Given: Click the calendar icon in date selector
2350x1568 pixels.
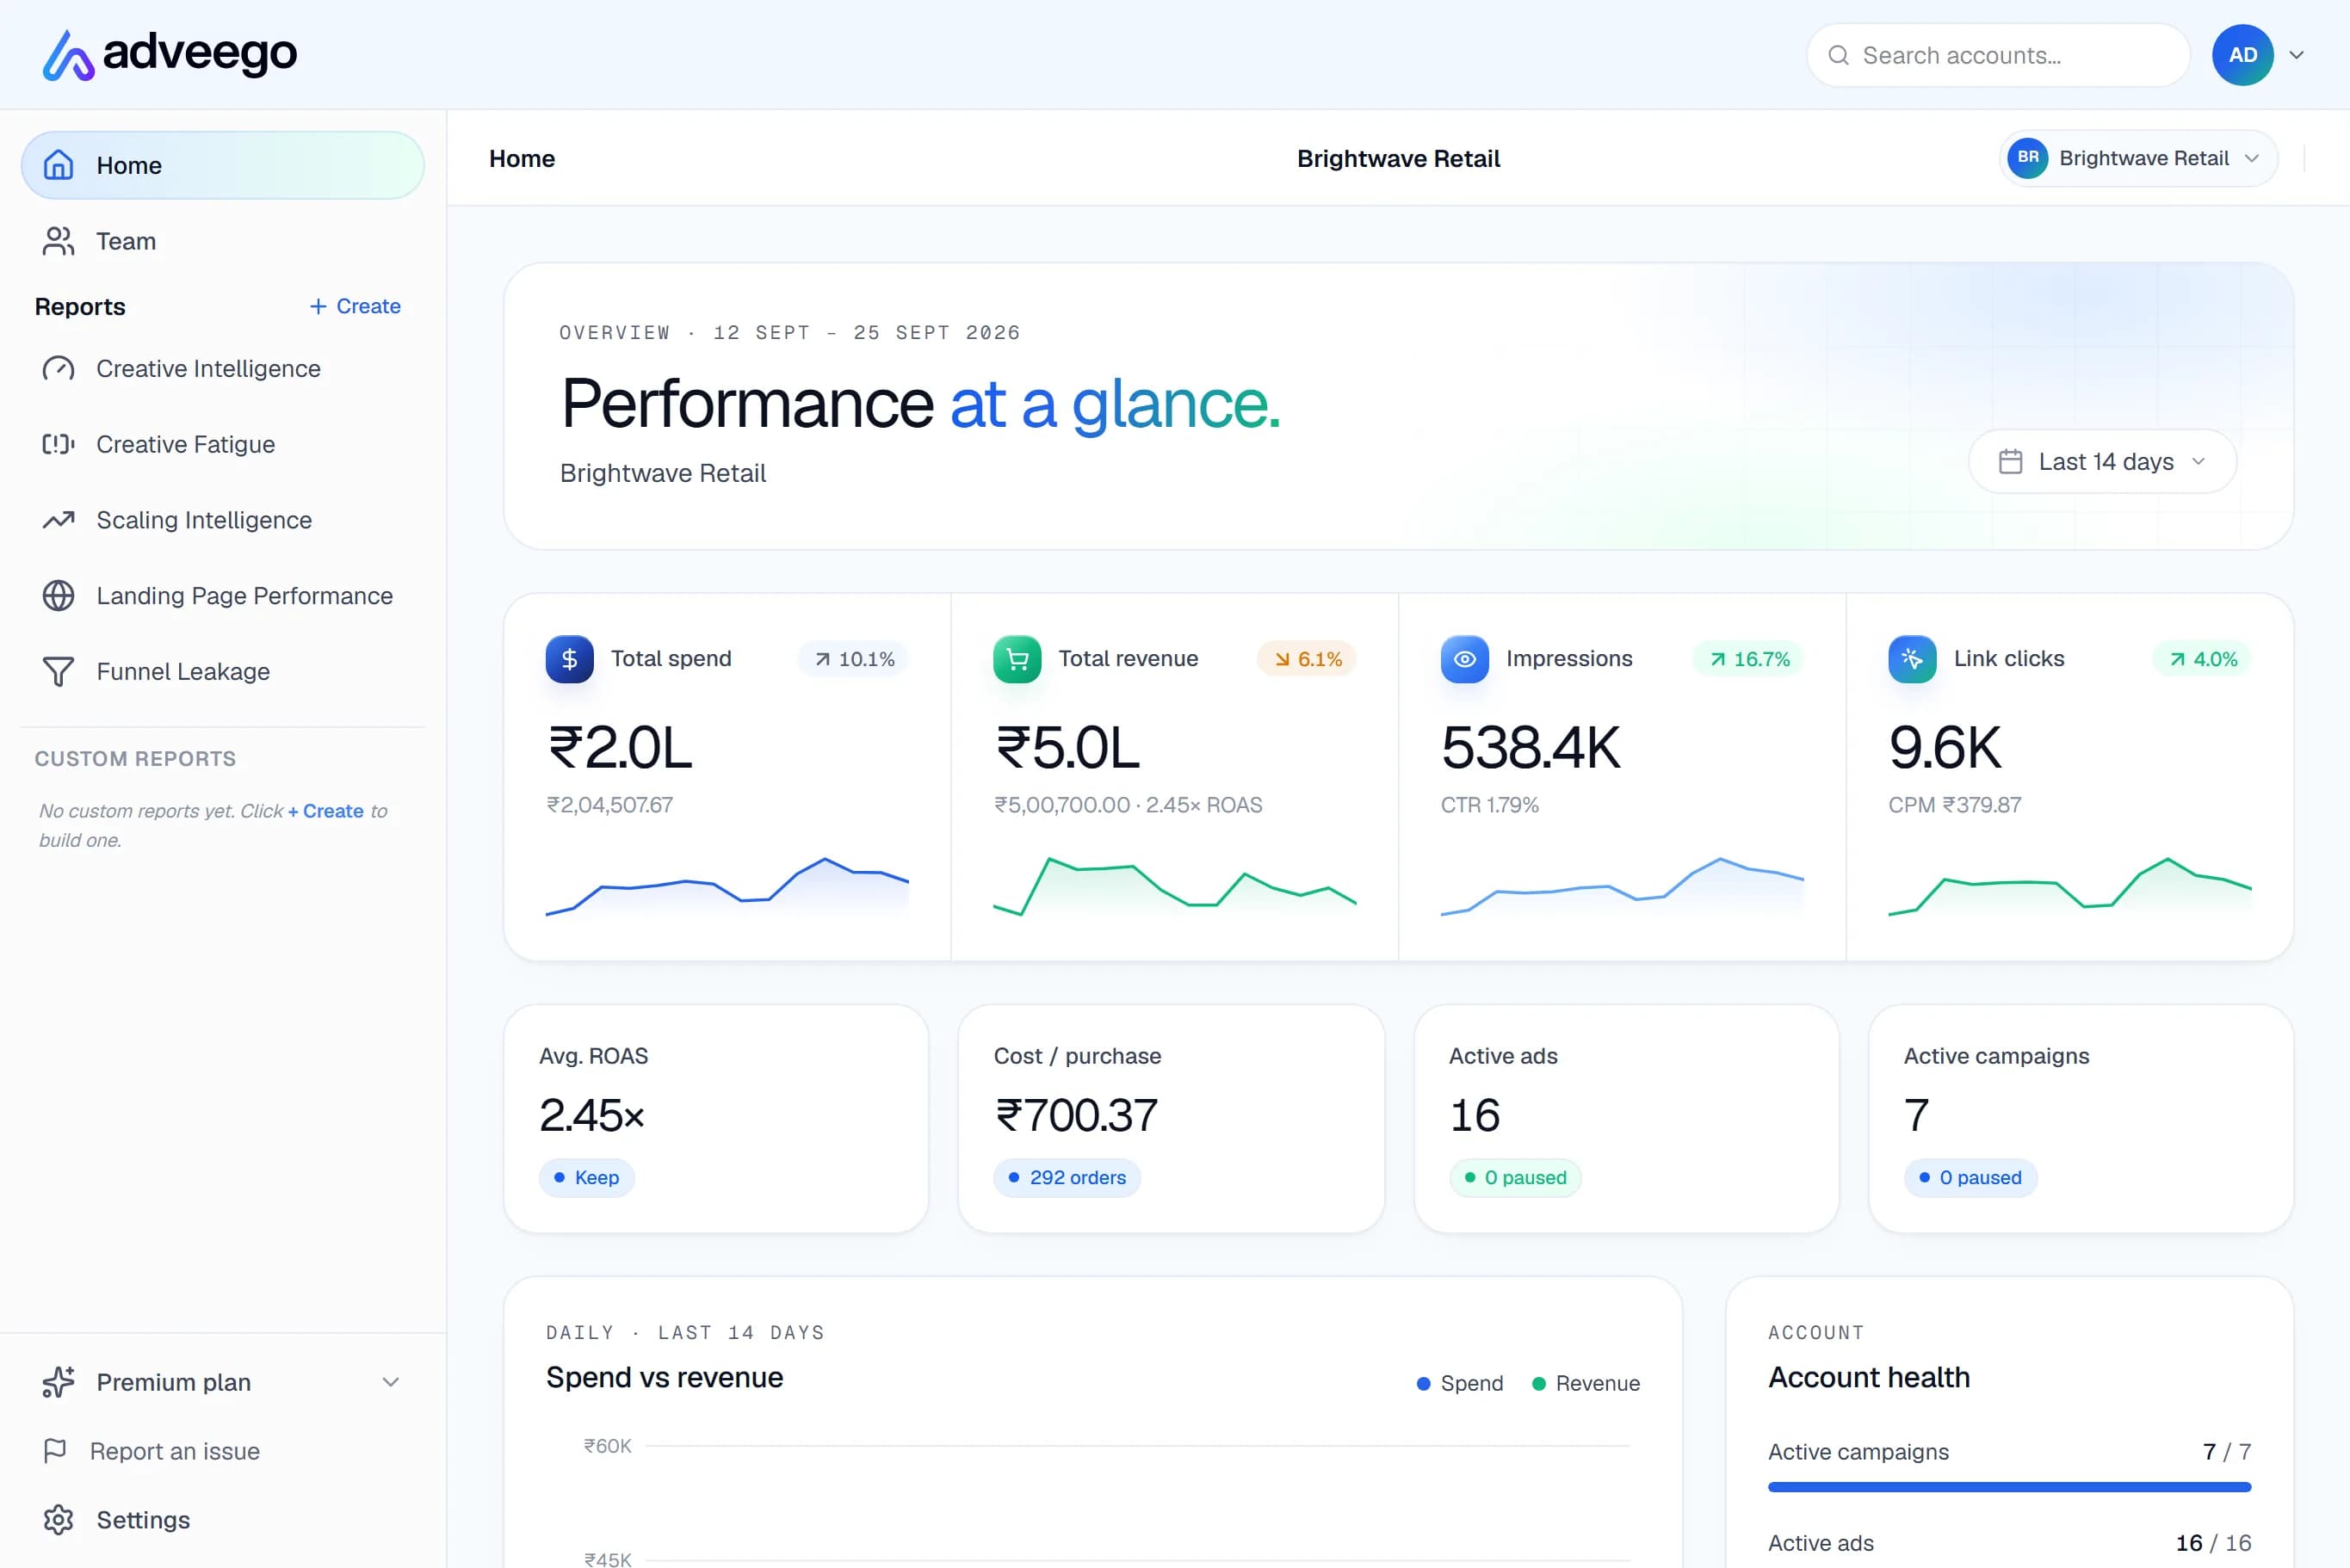Looking at the screenshot, I should [2010, 462].
